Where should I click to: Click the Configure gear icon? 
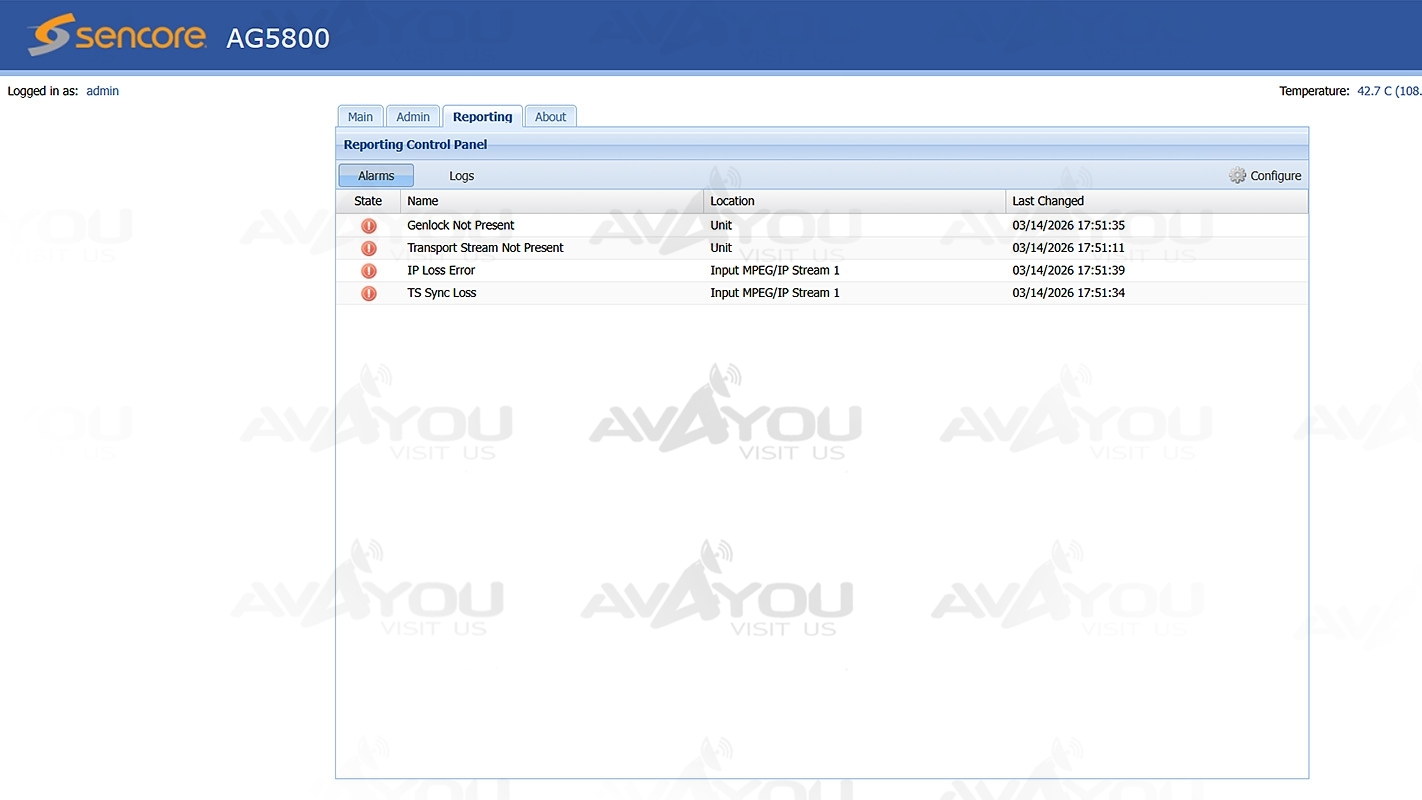coord(1238,176)
